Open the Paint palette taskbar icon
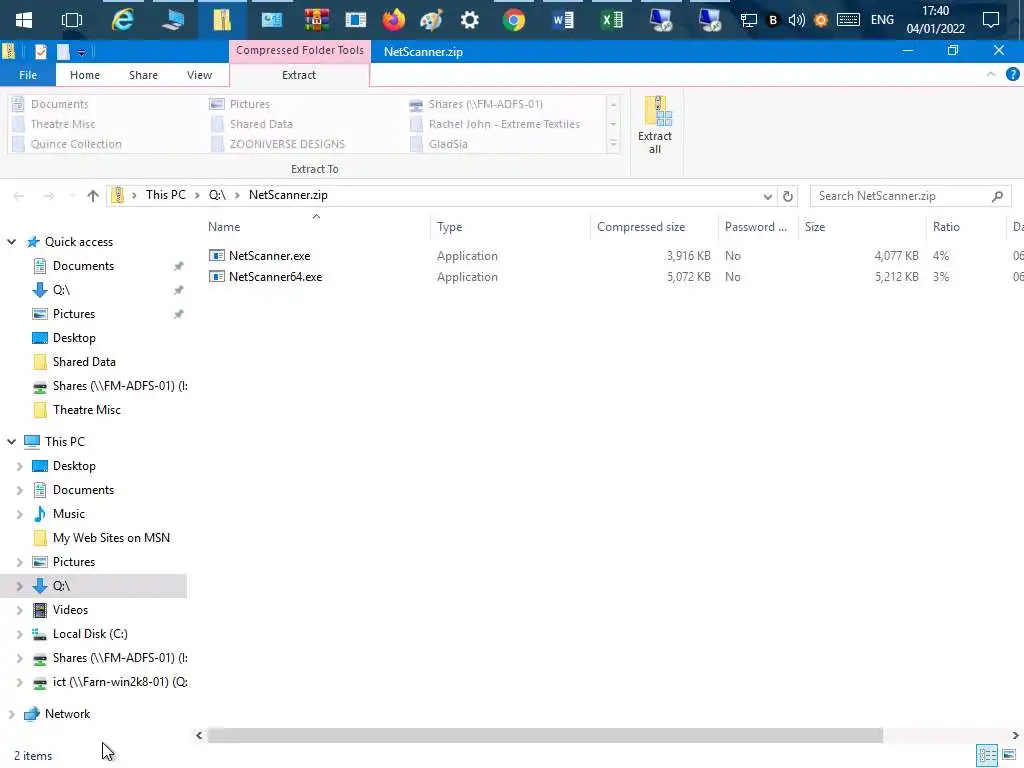The image size is (1024, 768). tap(431, 20)
